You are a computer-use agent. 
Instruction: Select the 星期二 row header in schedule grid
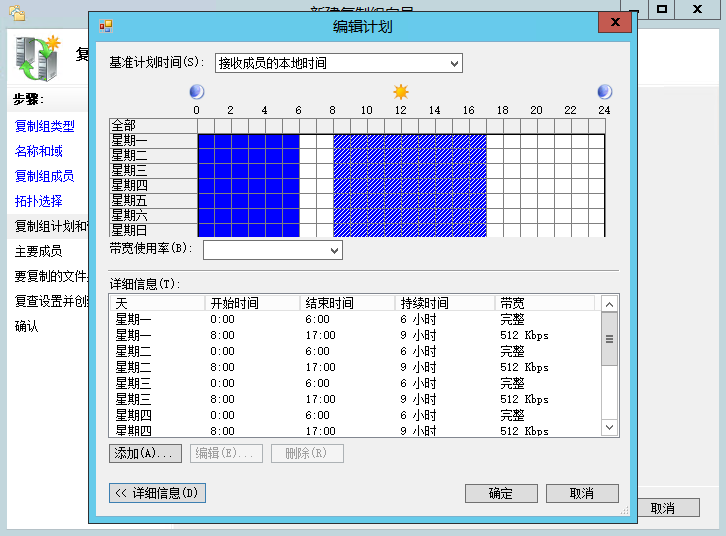click(153, 156)
